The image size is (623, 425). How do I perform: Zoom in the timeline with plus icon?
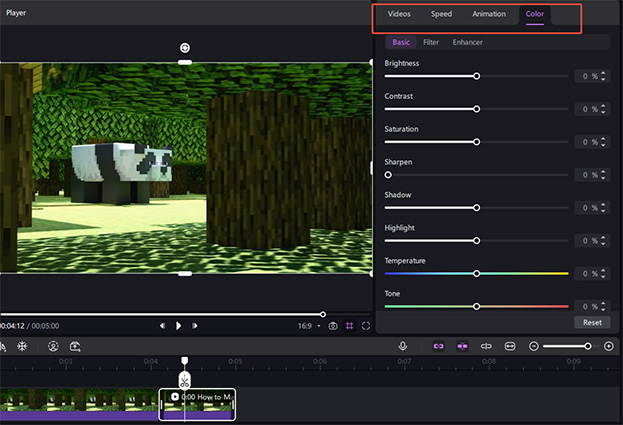click(x=608, y=346)
